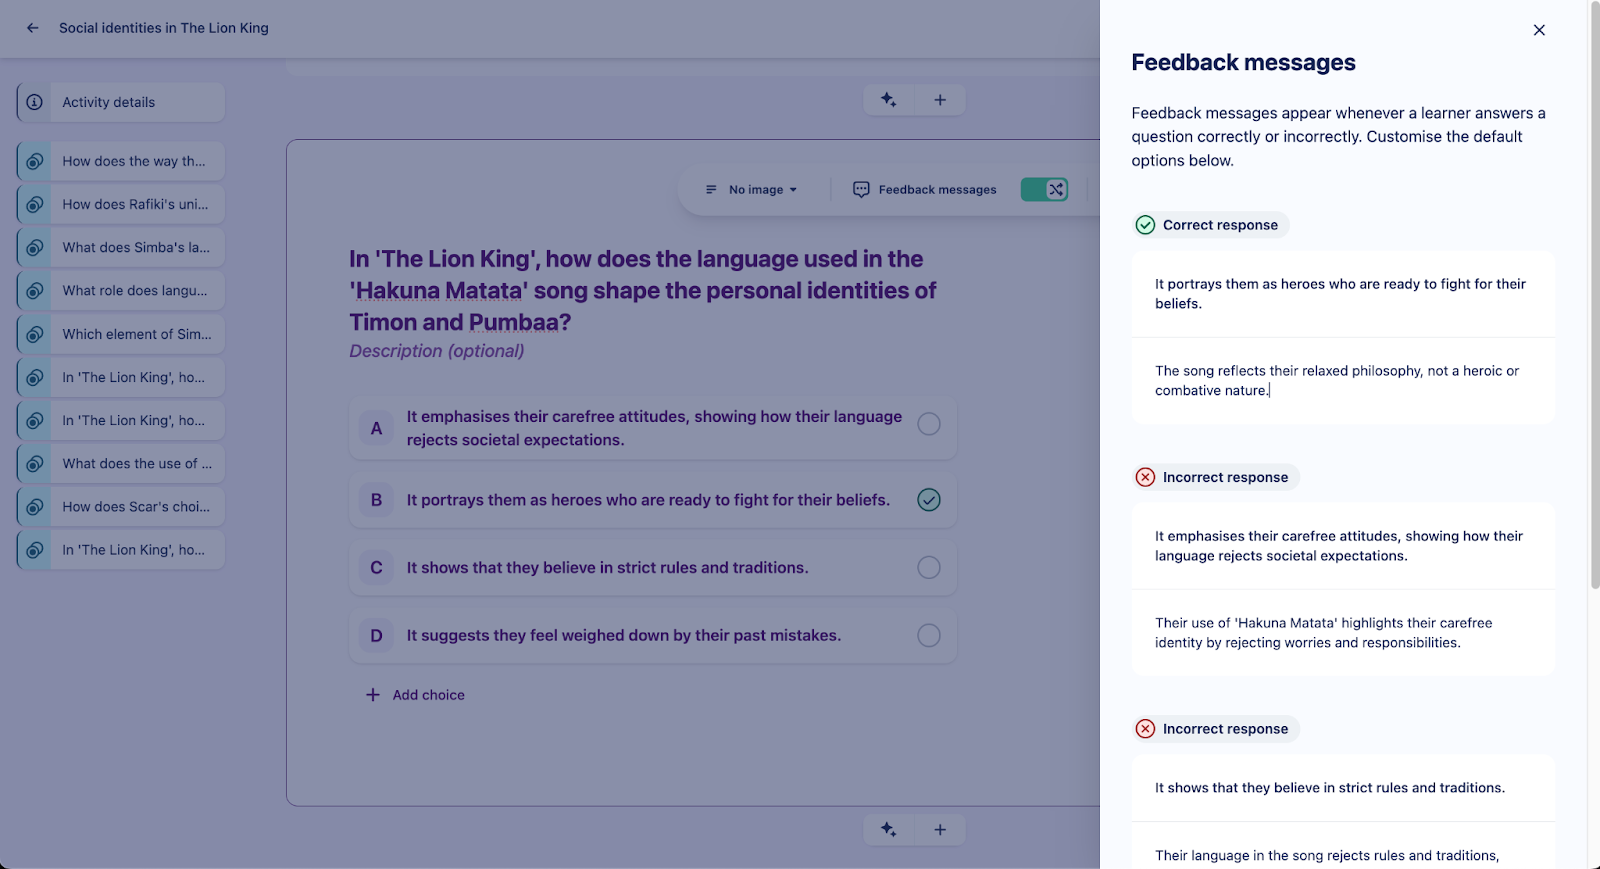Toggle the shuffle answers switch

click(x=1045, y=189)
